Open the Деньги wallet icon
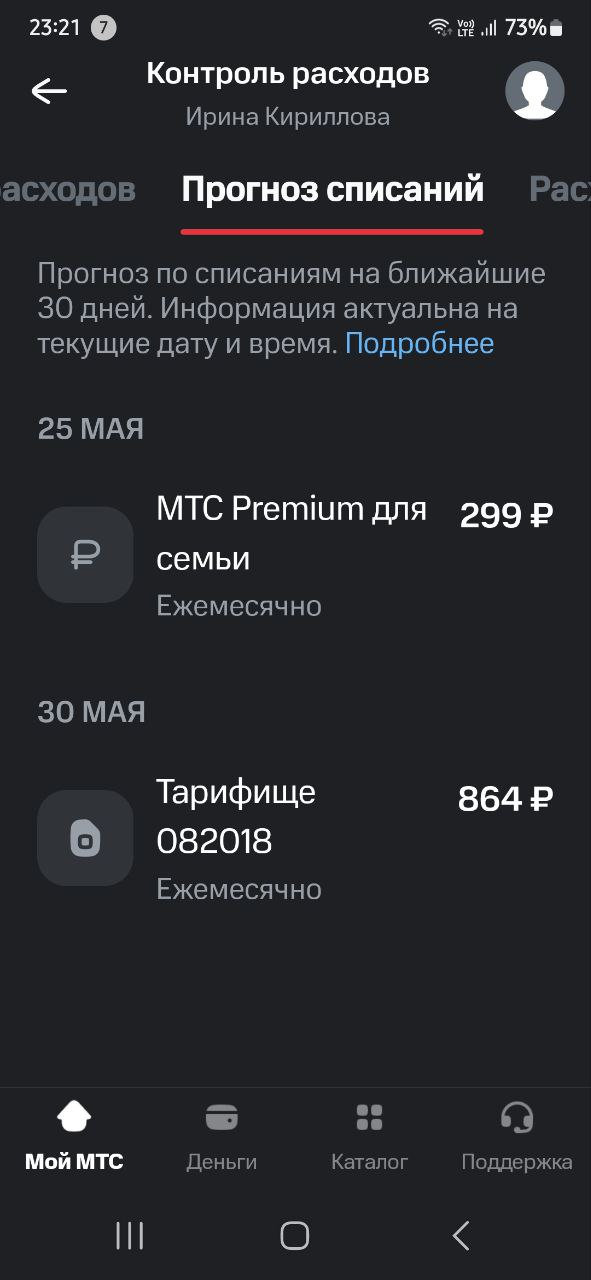This screenshot has width=591, height=1280. click(221, 1116)
